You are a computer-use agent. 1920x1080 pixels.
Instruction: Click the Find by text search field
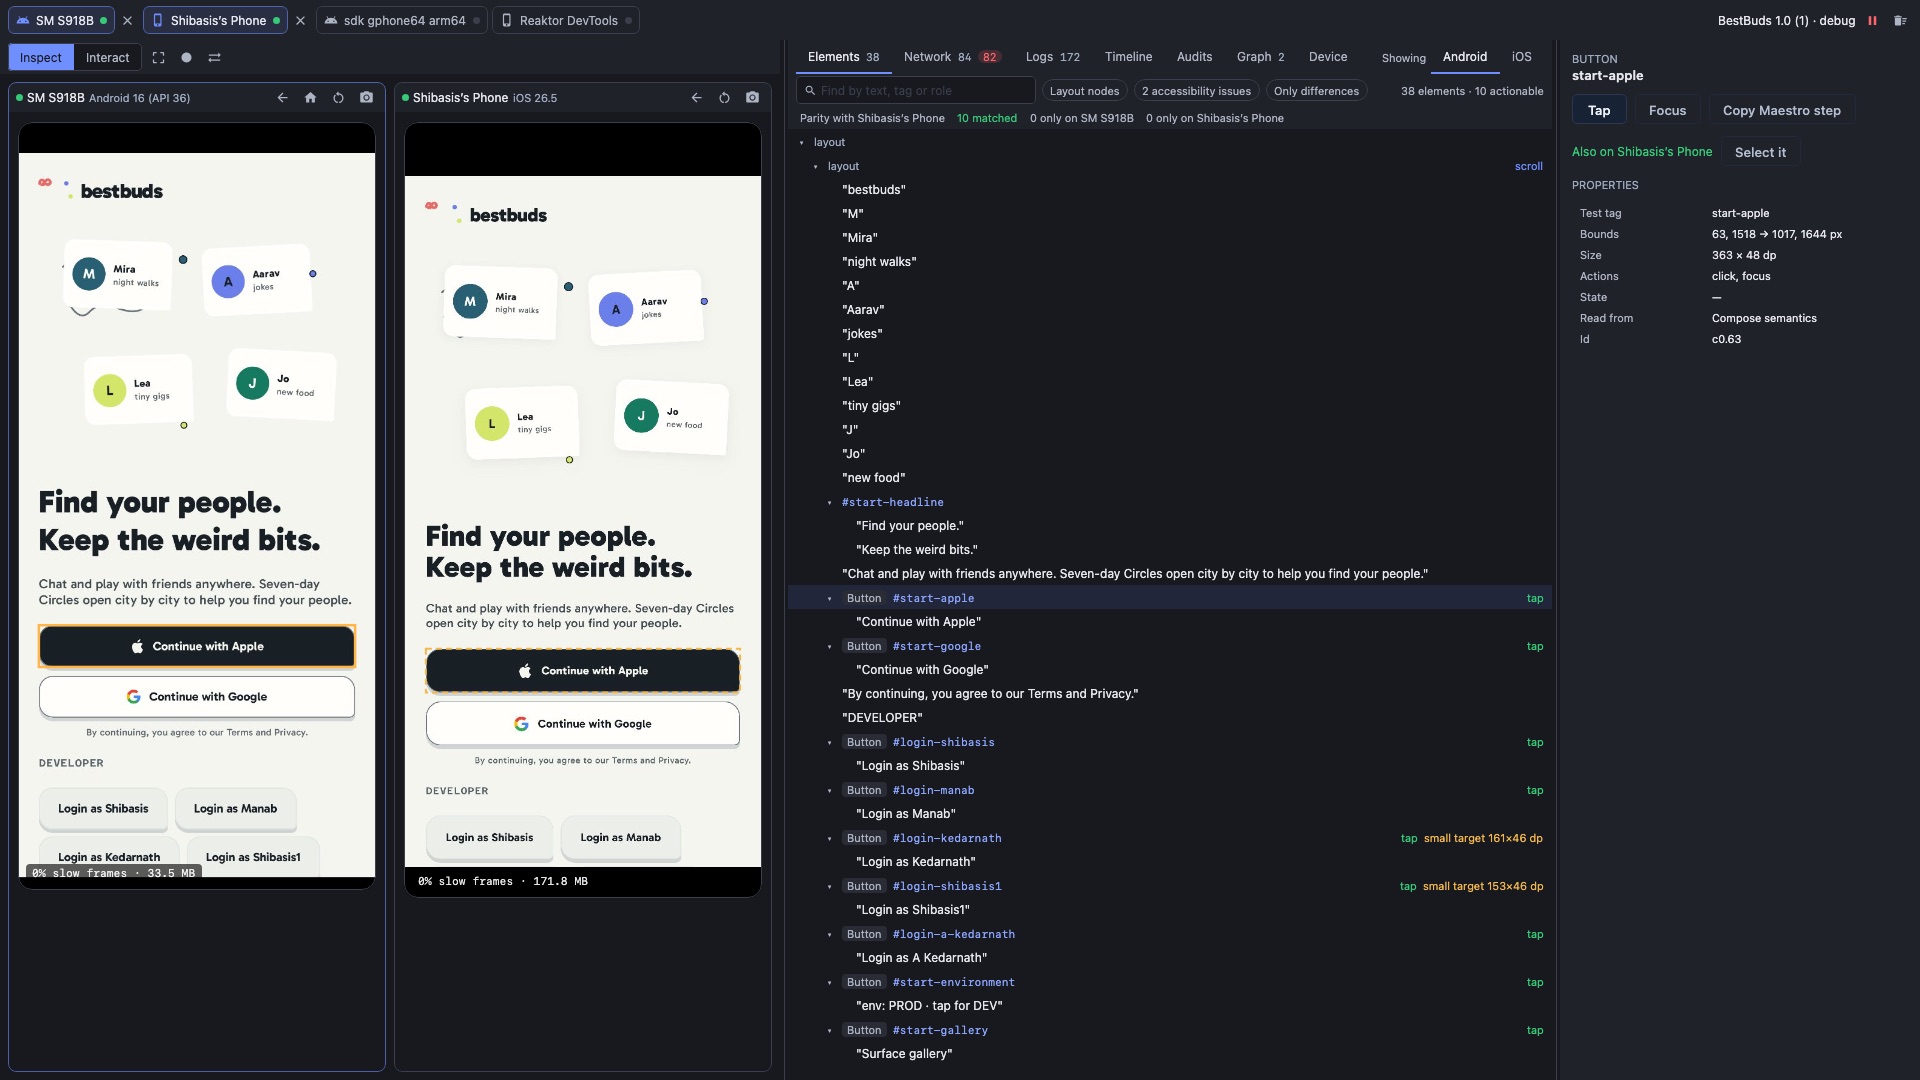click(x=915, y=91)
